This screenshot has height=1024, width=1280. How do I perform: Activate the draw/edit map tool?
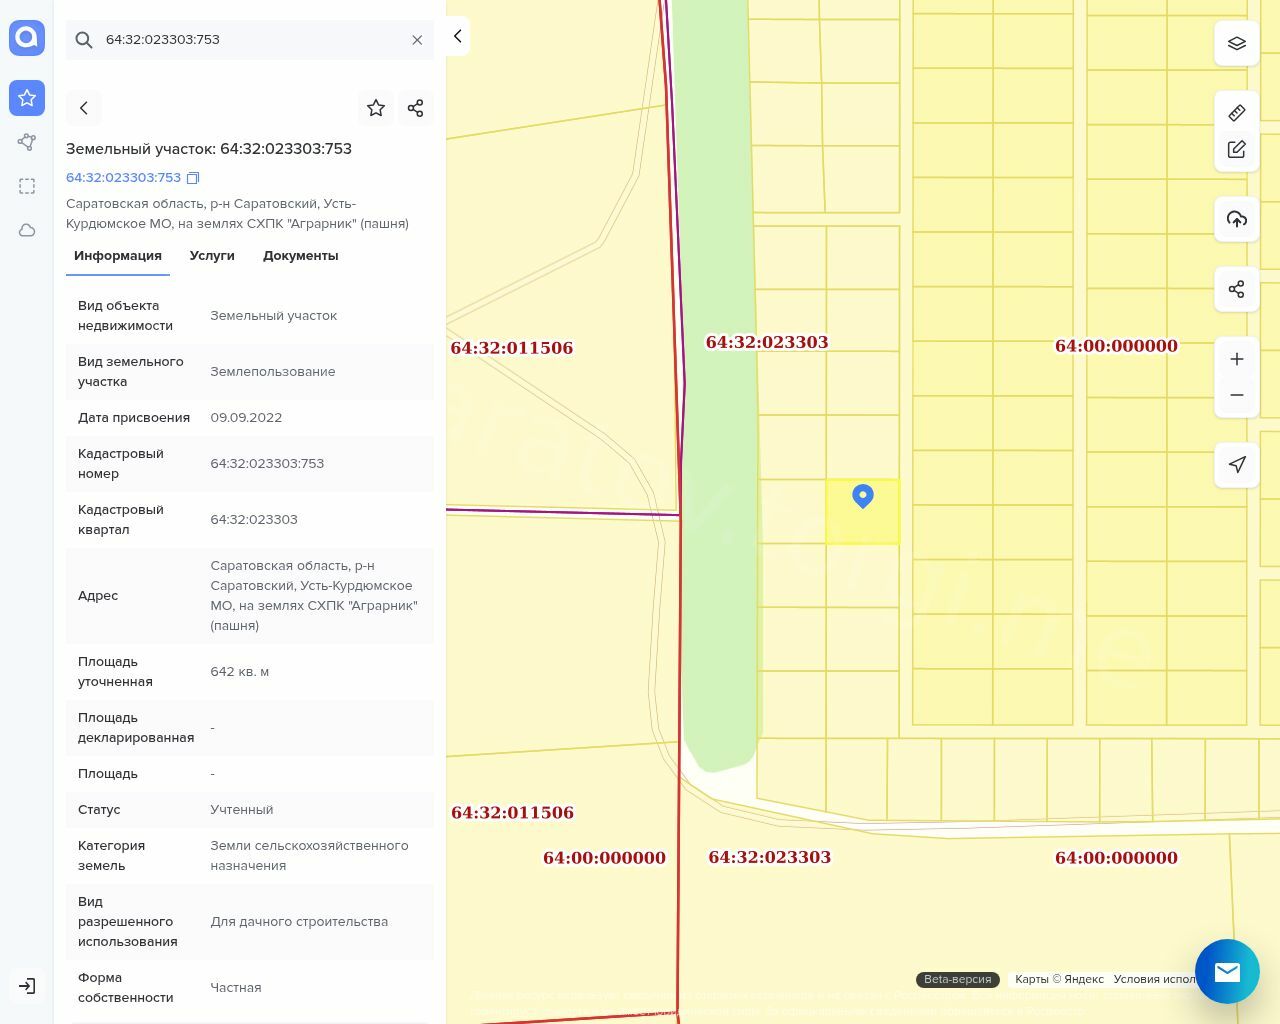tap(1237, 149)
